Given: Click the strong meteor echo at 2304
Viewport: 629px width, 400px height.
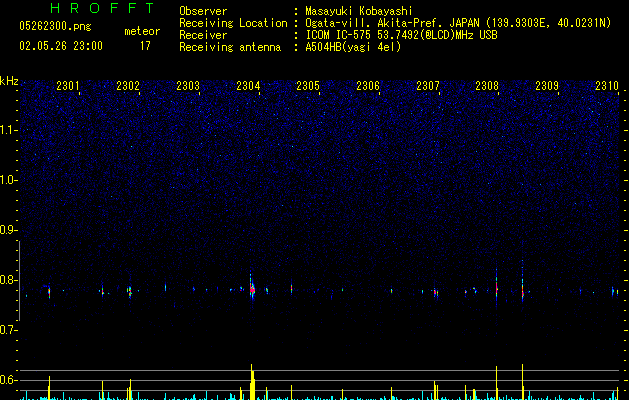Looking at the screenshot, I should tap(252, 288).
